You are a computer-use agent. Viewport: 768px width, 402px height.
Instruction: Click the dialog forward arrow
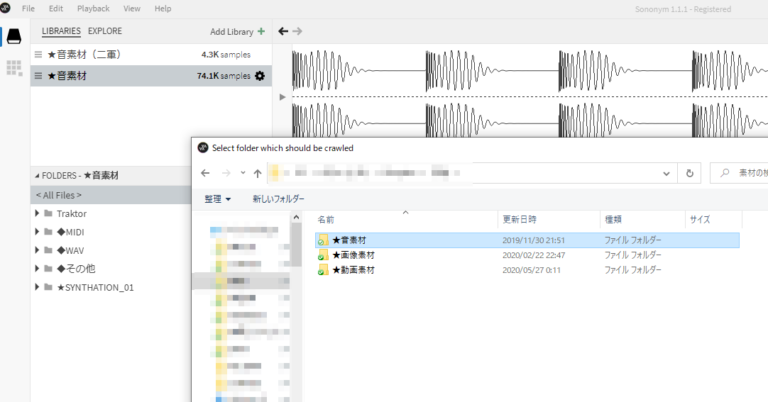point(226,173)
